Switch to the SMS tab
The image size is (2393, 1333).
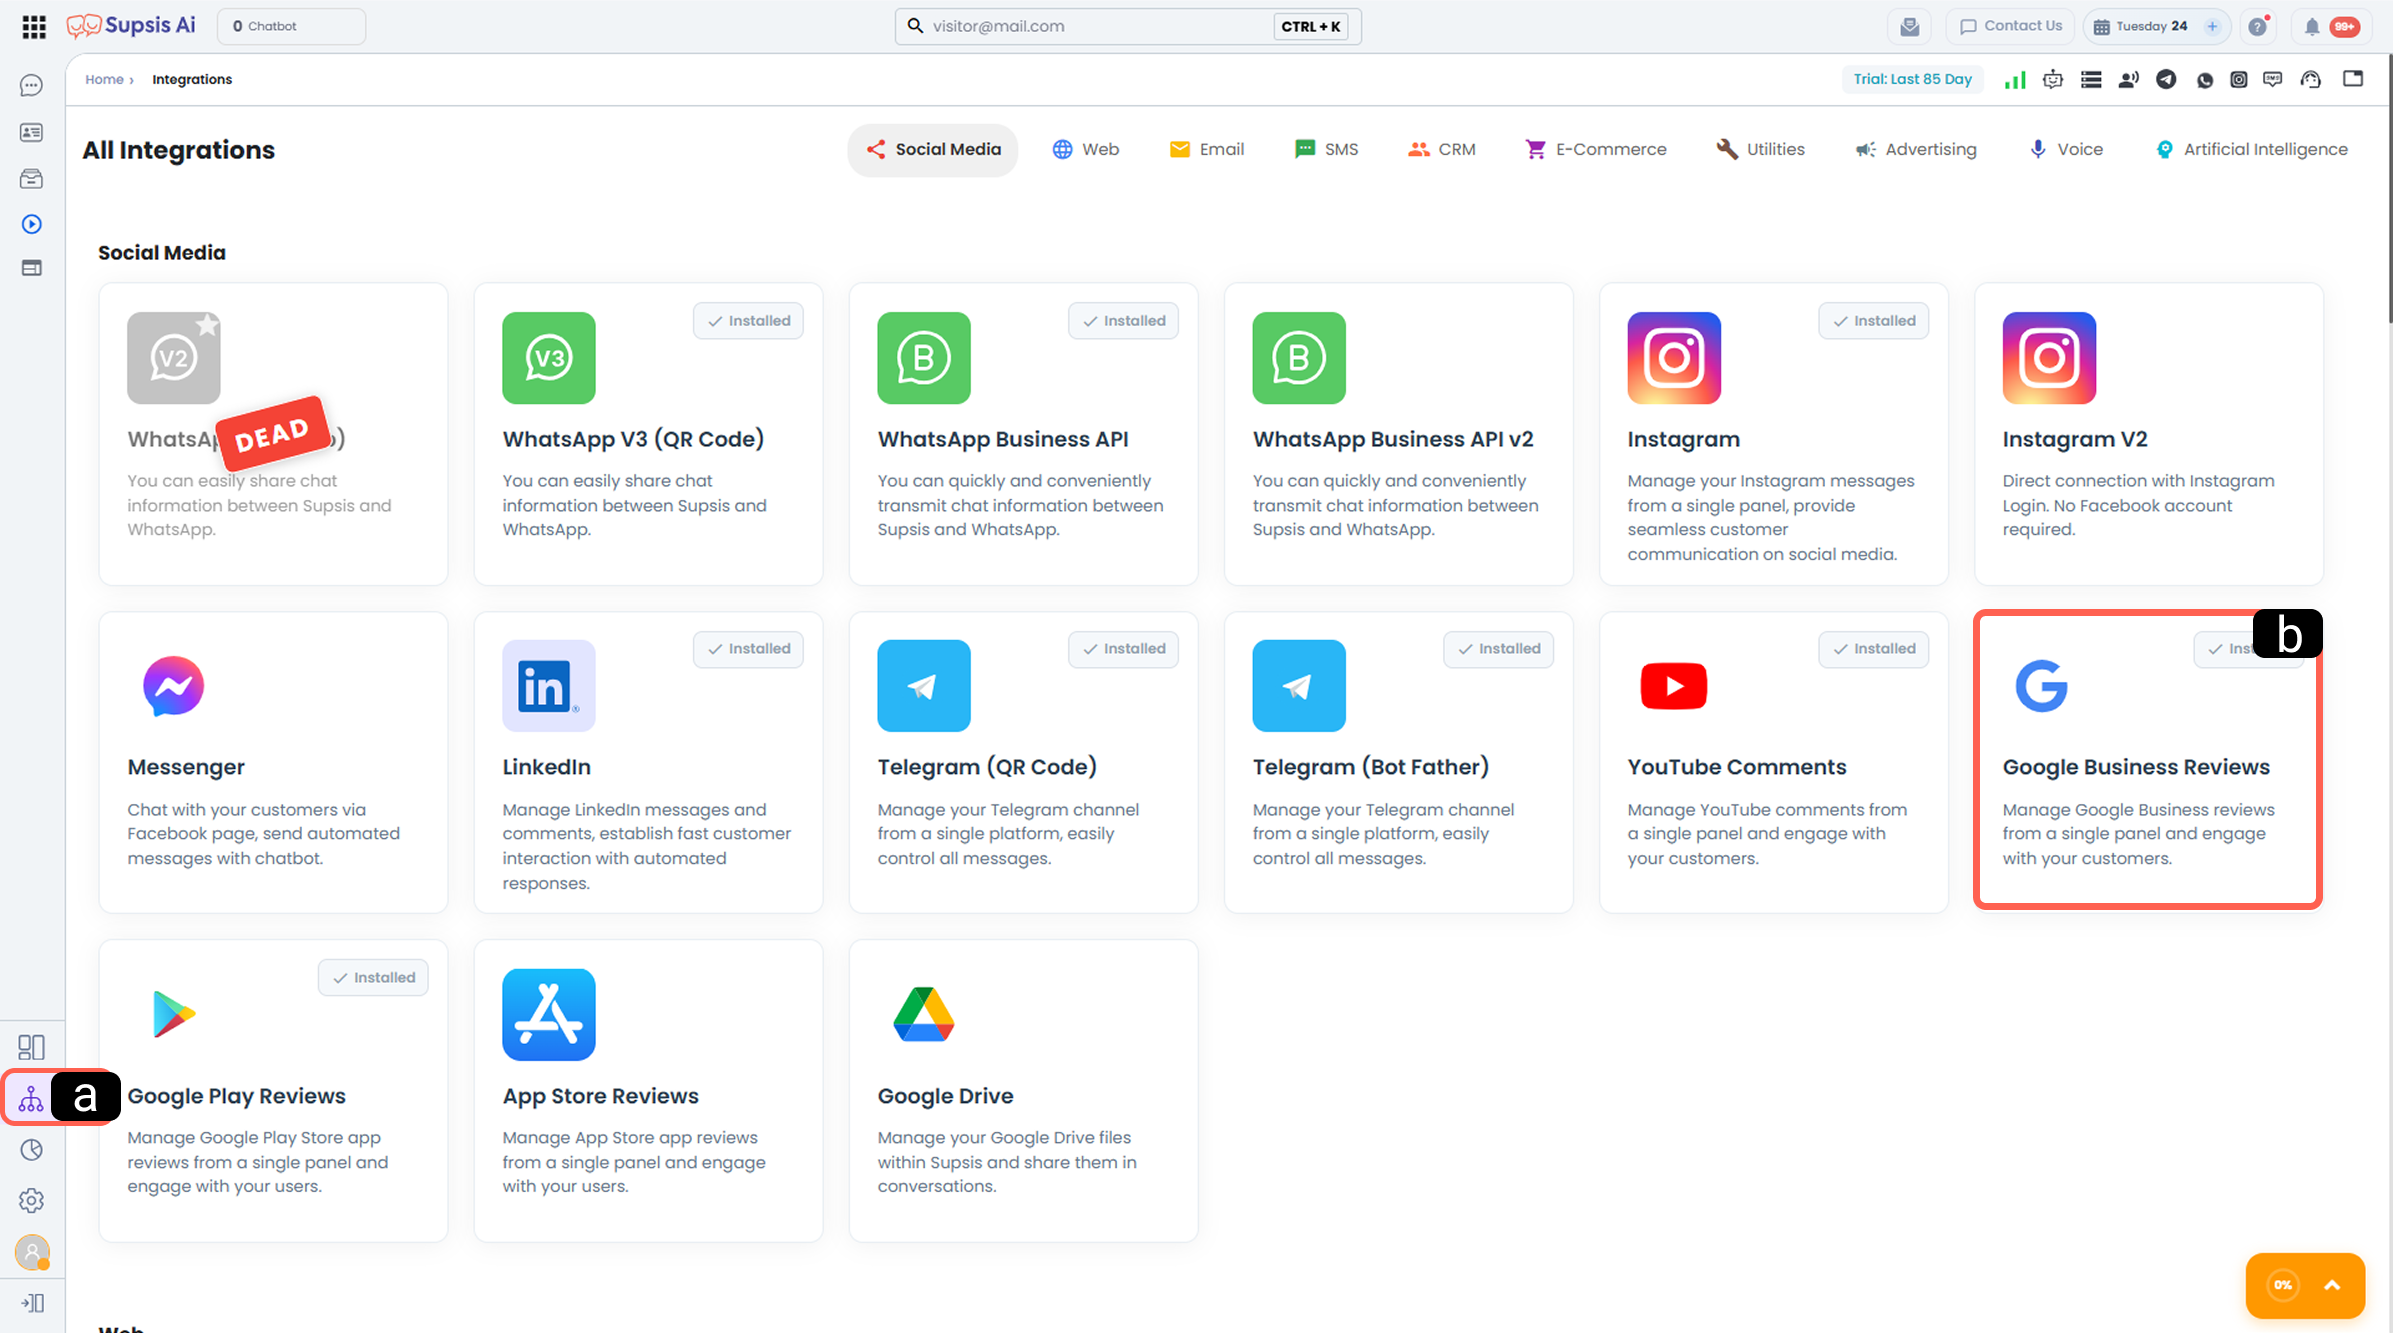pyautogui.click(x=1326, y=150)
